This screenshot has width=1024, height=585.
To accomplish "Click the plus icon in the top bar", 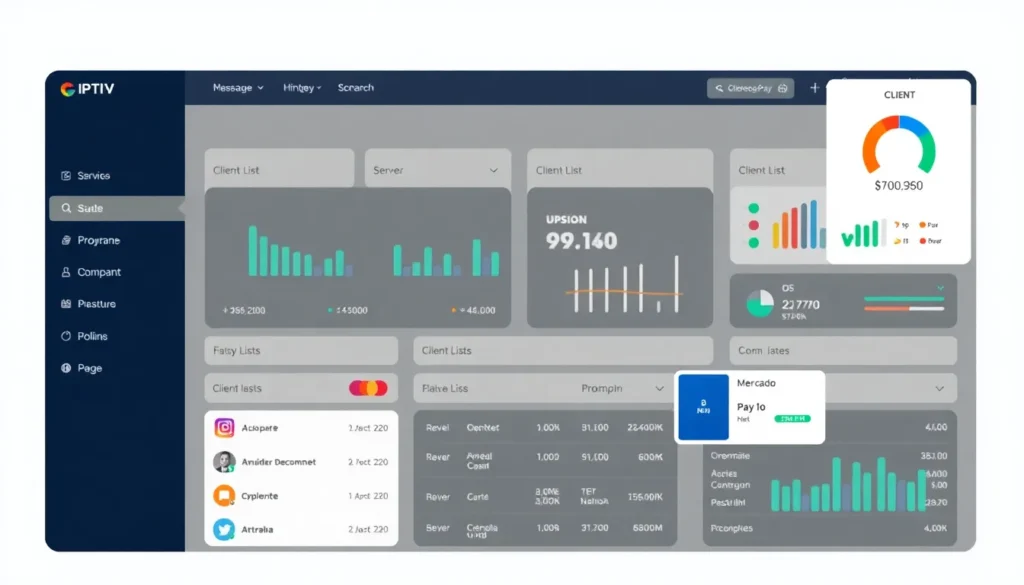I will click(x=814, y=88).
